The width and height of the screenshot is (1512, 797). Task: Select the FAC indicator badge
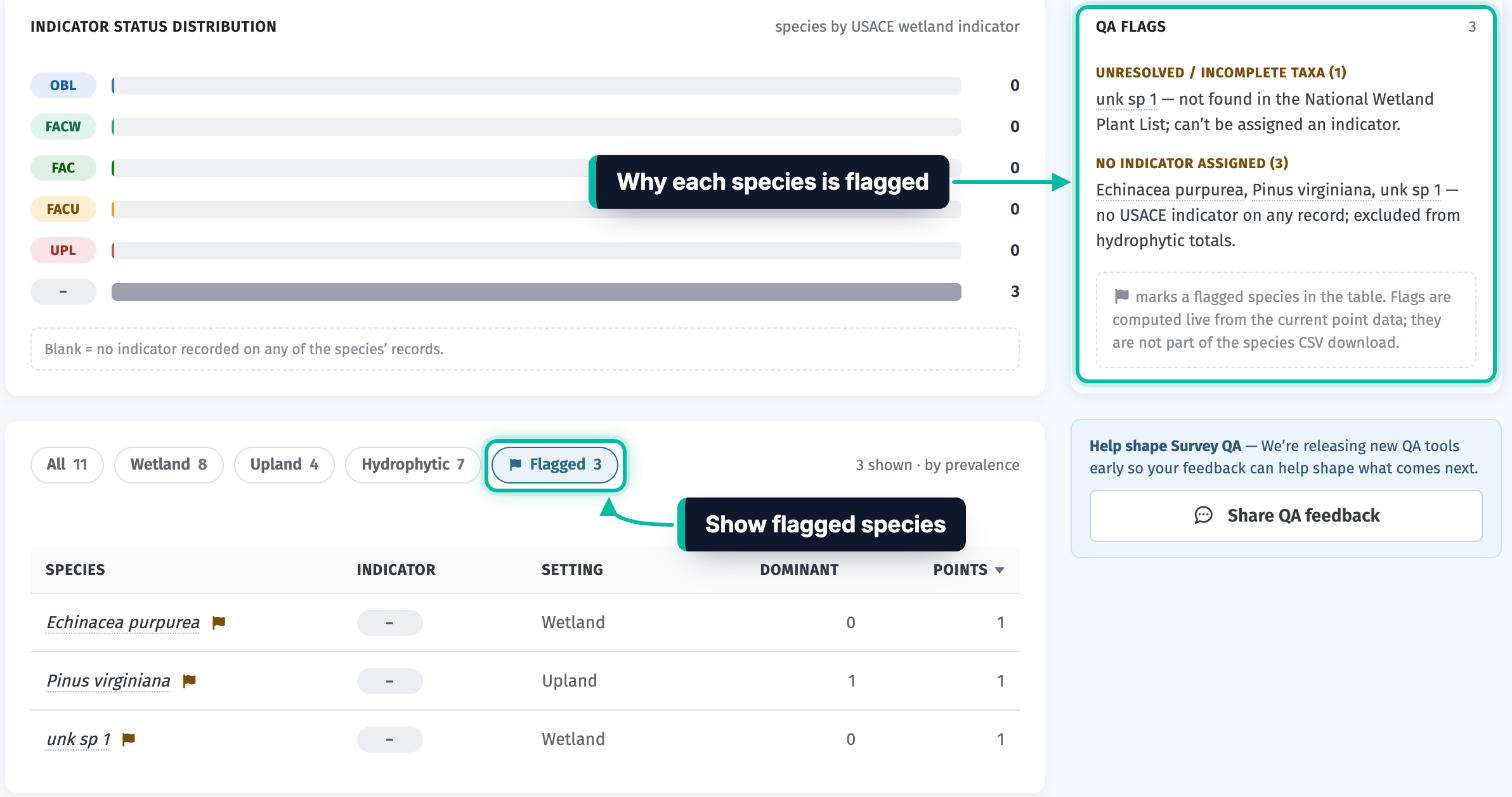pyautogui.click(x=63, y=168)
